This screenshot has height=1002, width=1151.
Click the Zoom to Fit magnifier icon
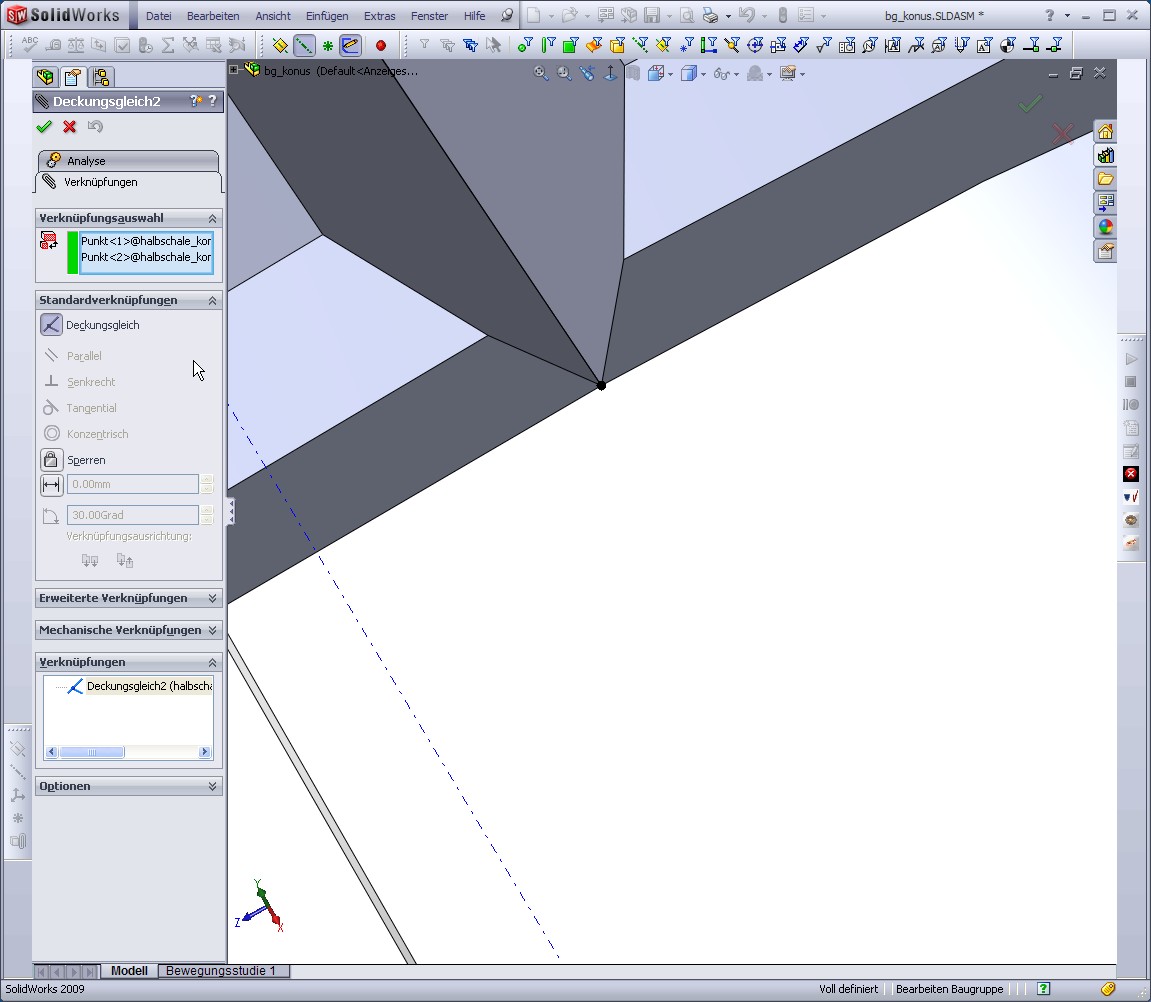(x=541, y=73)
